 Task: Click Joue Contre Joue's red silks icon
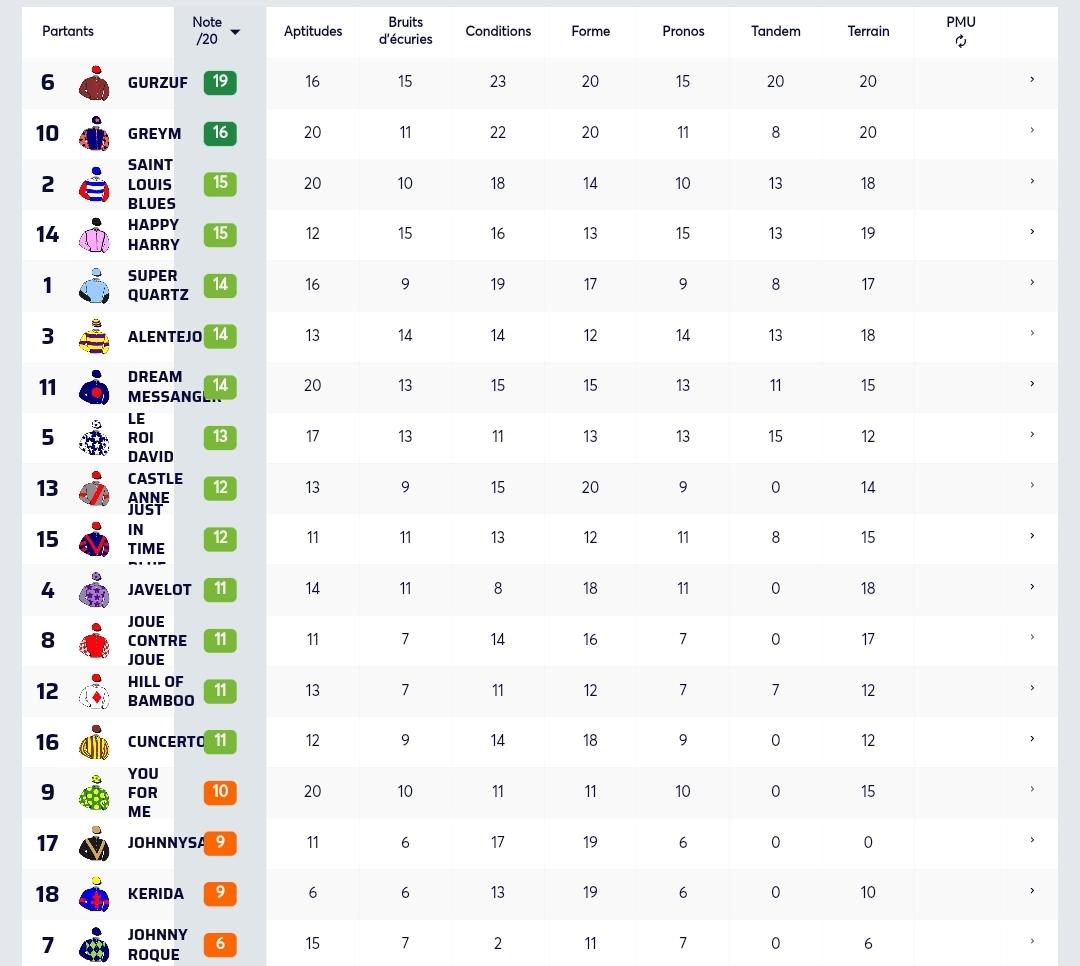[94, 641]
